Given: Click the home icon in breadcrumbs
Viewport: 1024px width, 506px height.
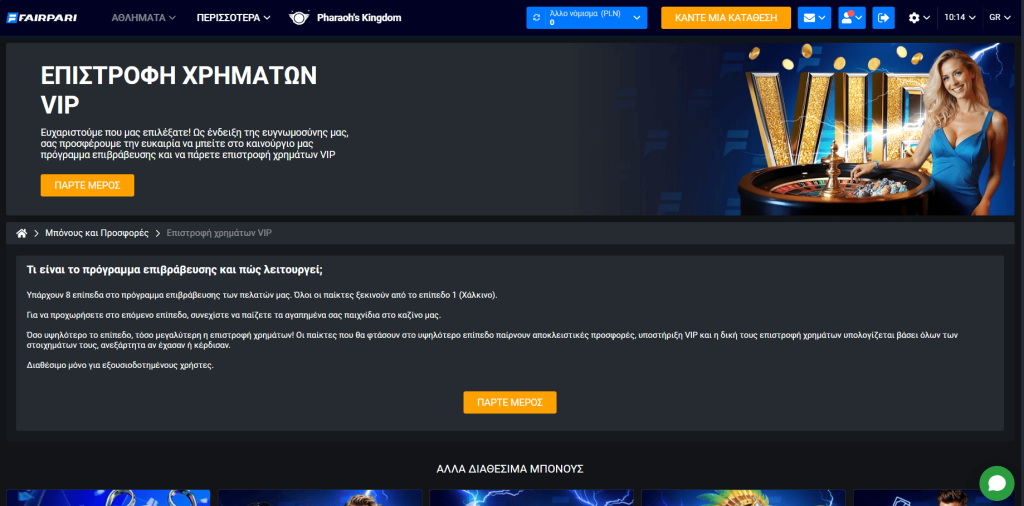Looking at the screenshot, I should (22, 233).
